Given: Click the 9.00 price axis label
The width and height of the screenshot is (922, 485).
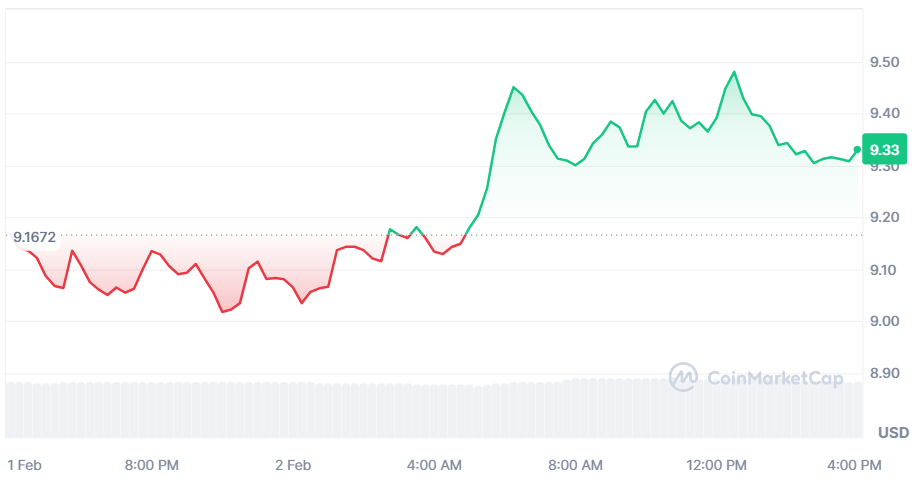Looking at the screenshot, I should point(885,321).
